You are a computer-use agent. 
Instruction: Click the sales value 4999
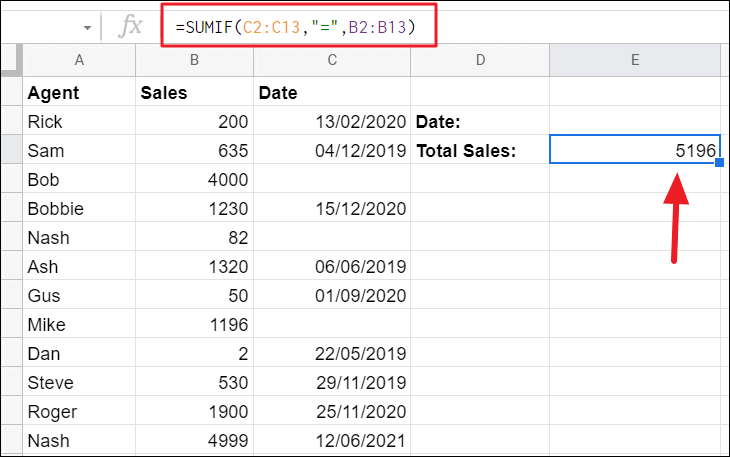[x=193, y=440]
